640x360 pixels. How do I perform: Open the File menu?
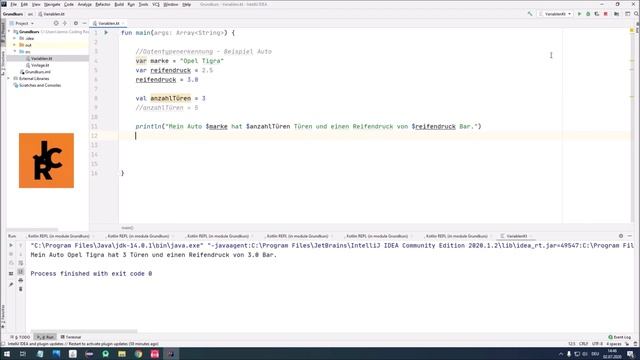pyautogui.click(x=13, y=4)
